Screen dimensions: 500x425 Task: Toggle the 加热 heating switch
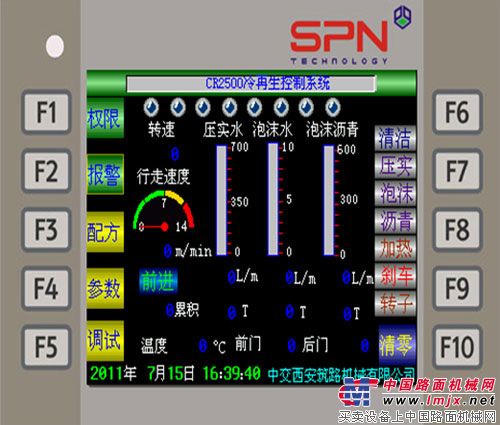tap(395, 248)
